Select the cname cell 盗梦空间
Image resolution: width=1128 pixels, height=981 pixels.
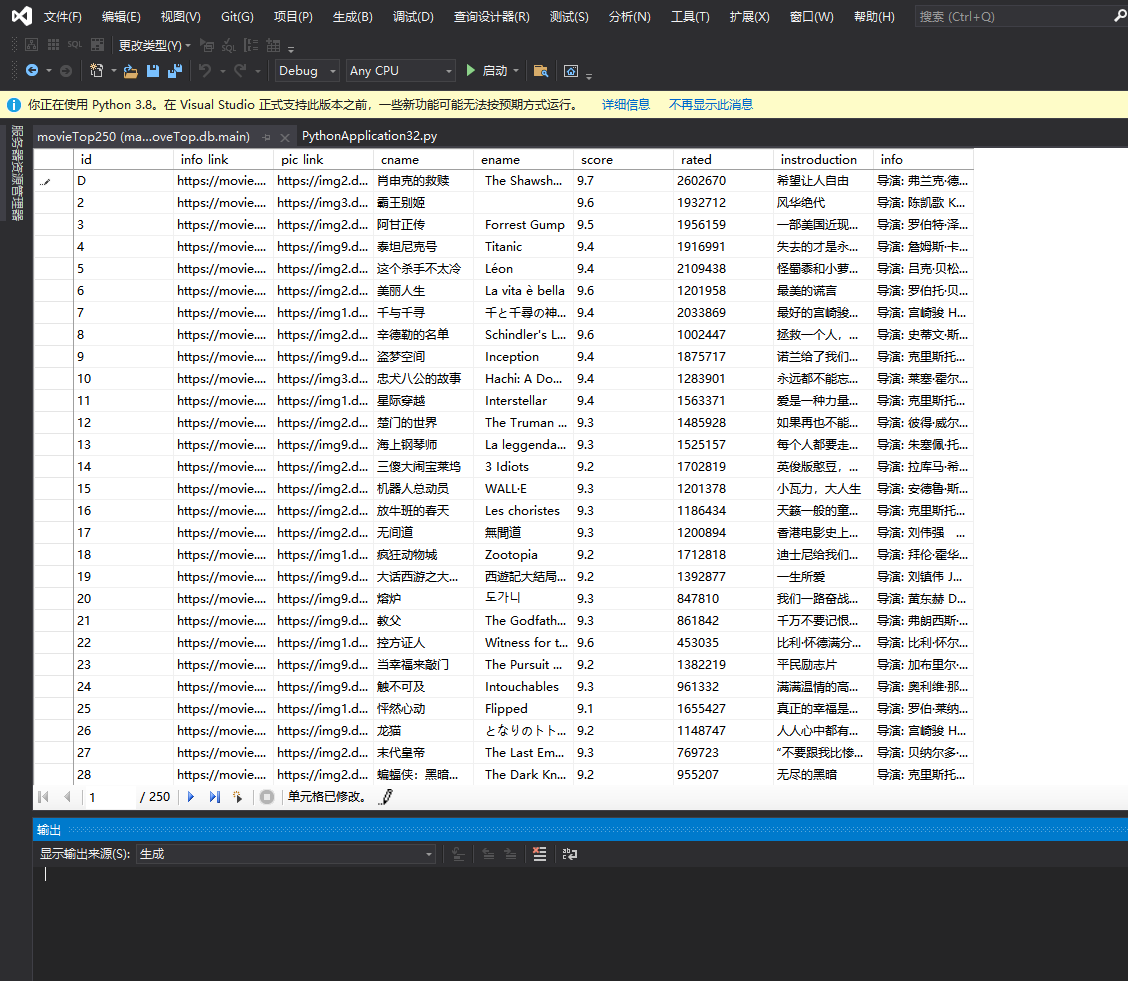423,357
